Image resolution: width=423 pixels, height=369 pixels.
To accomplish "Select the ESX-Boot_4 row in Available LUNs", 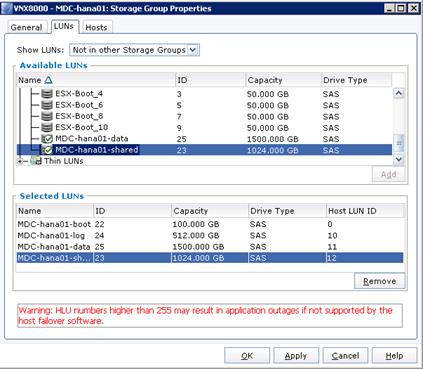I will pos(204,94).
